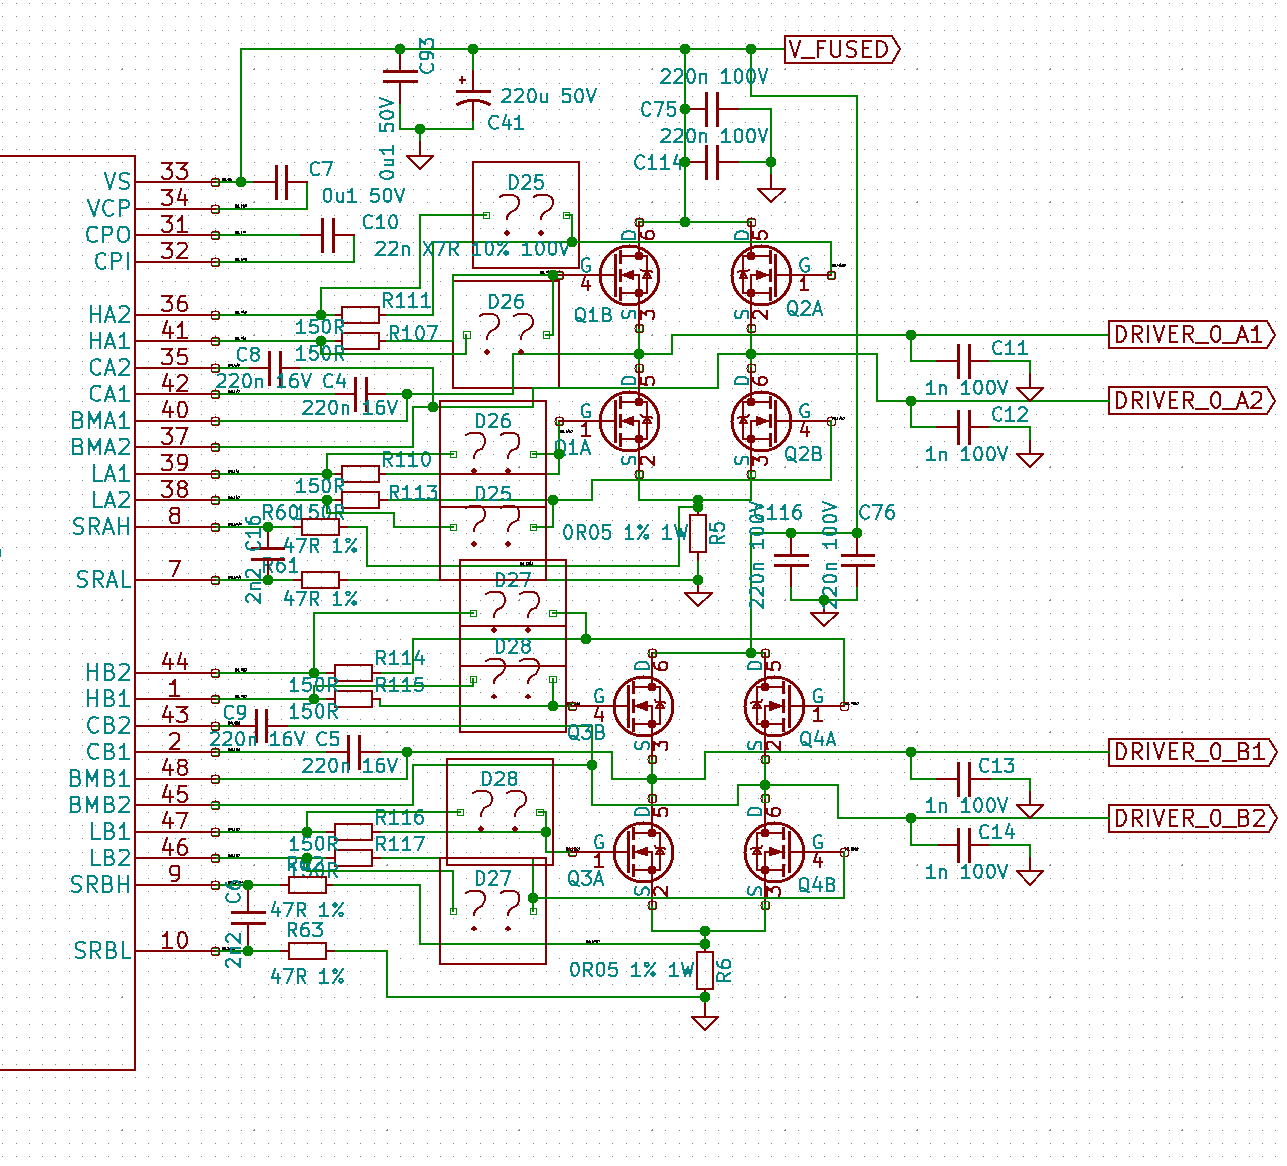
Task: Select the Q4A MOSFET symbol
Action: pos(773,705)
